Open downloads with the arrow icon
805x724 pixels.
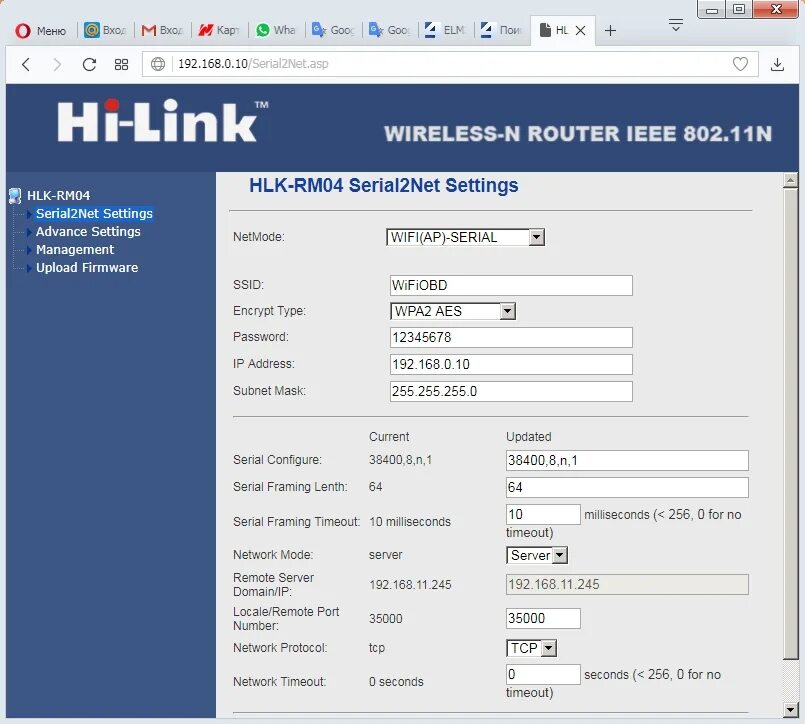[777, 64]
